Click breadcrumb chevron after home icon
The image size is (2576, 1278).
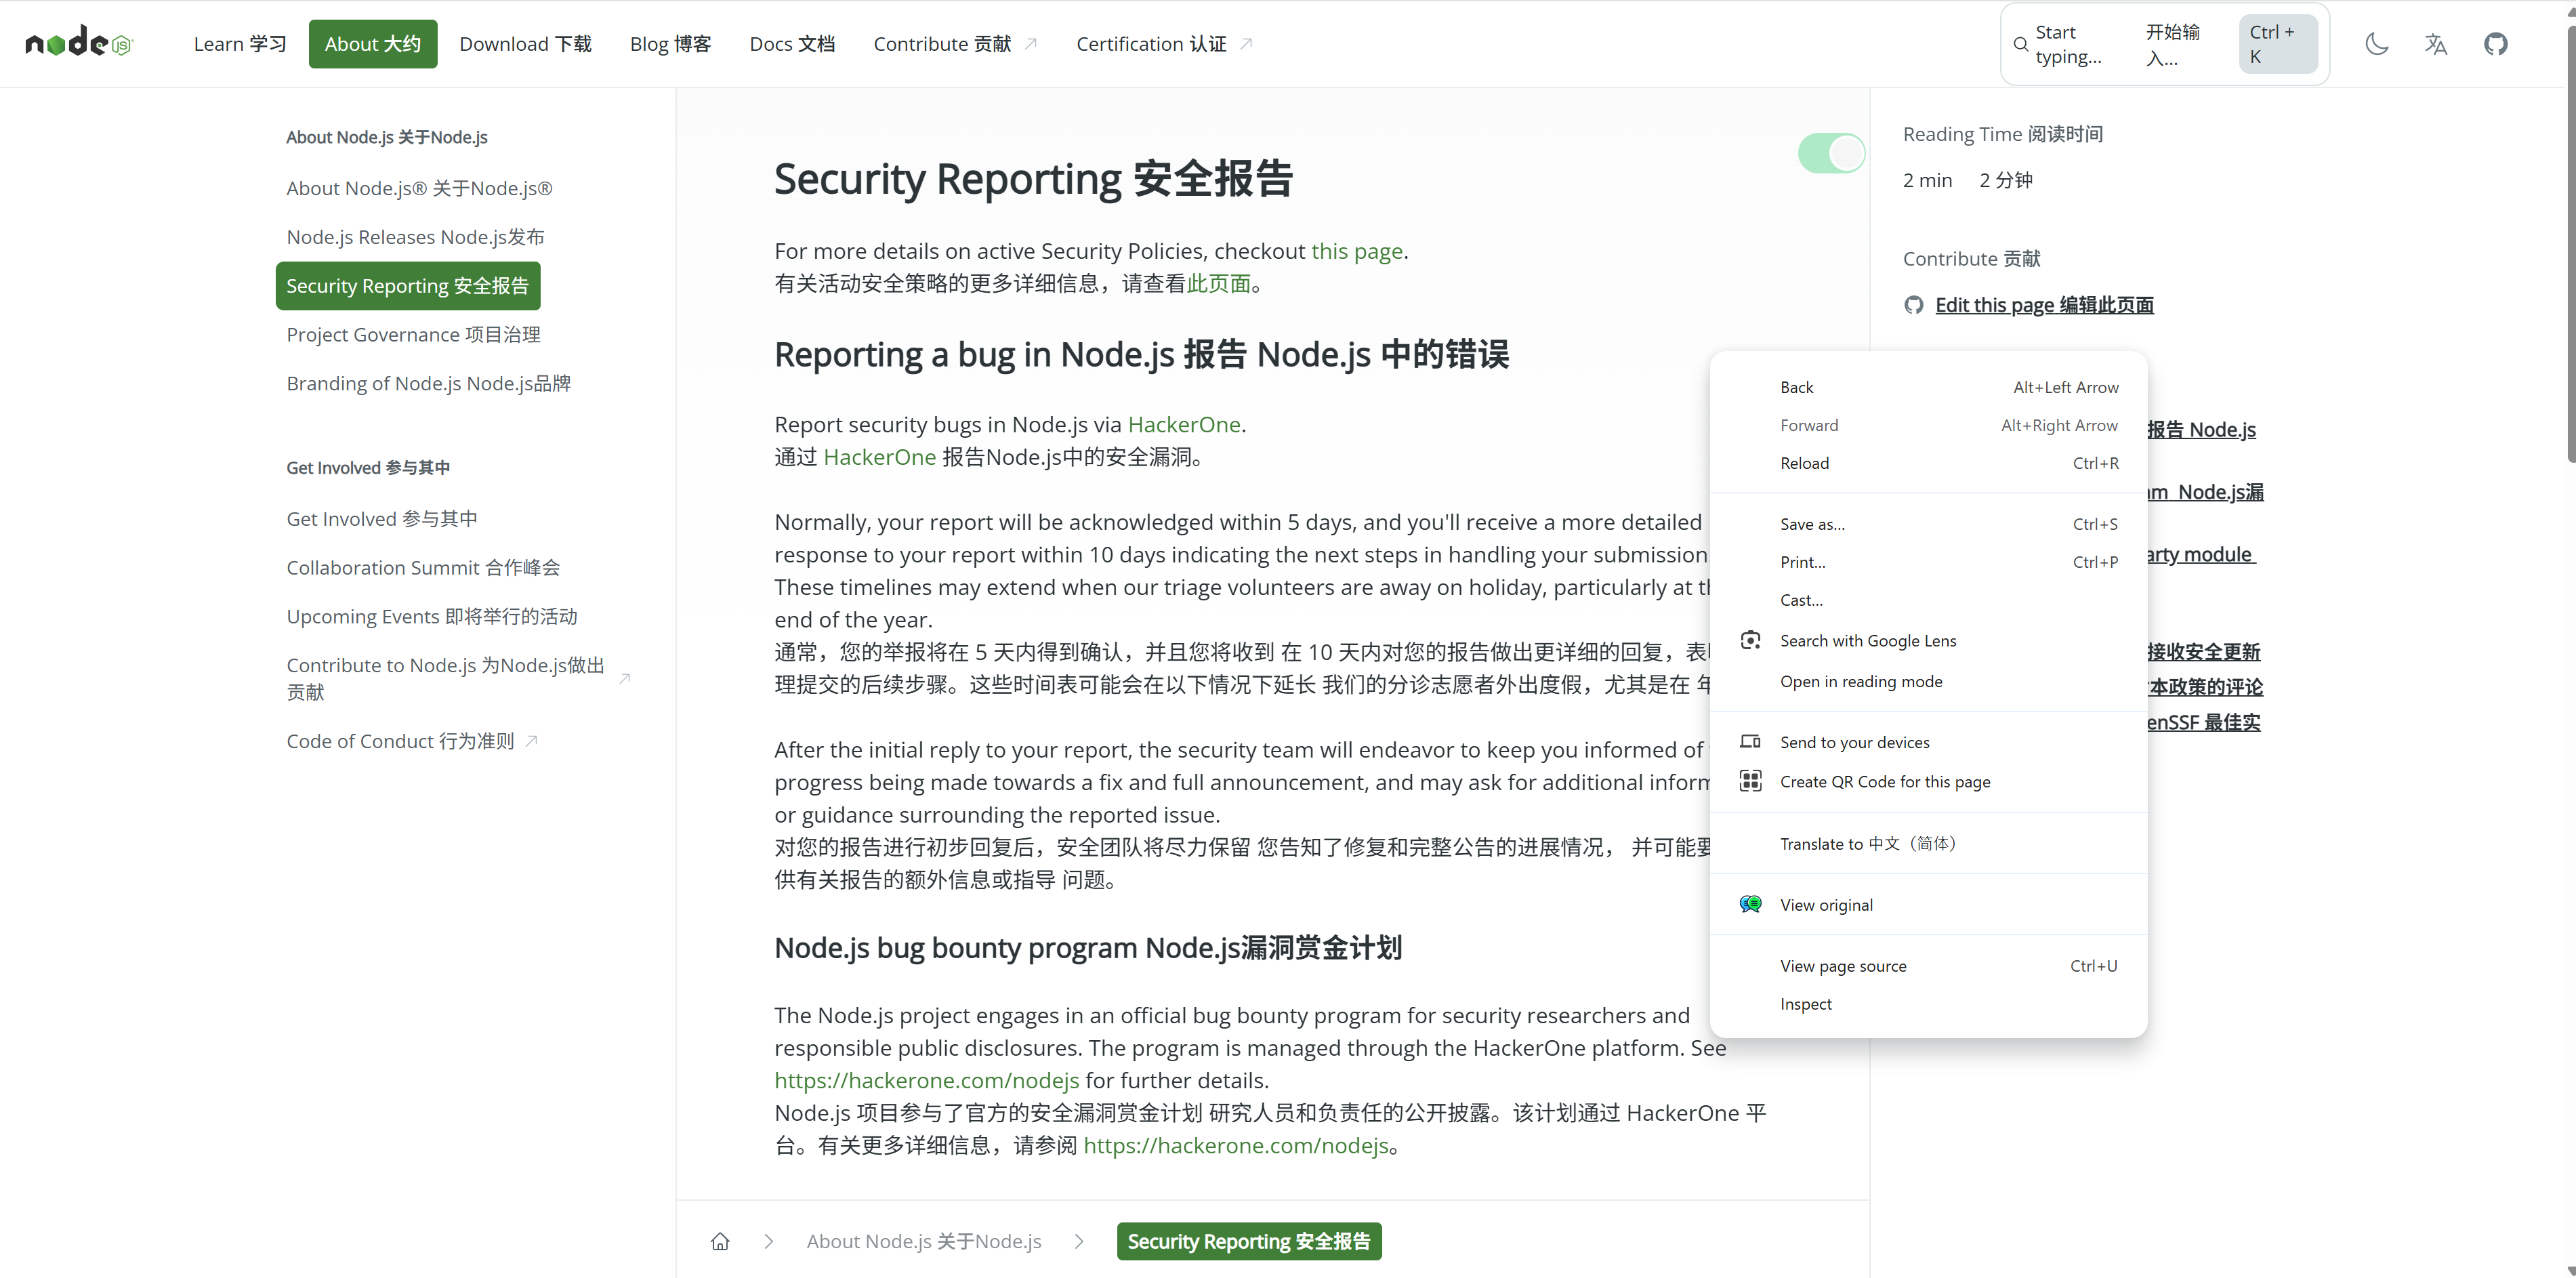click(768, 1241)
